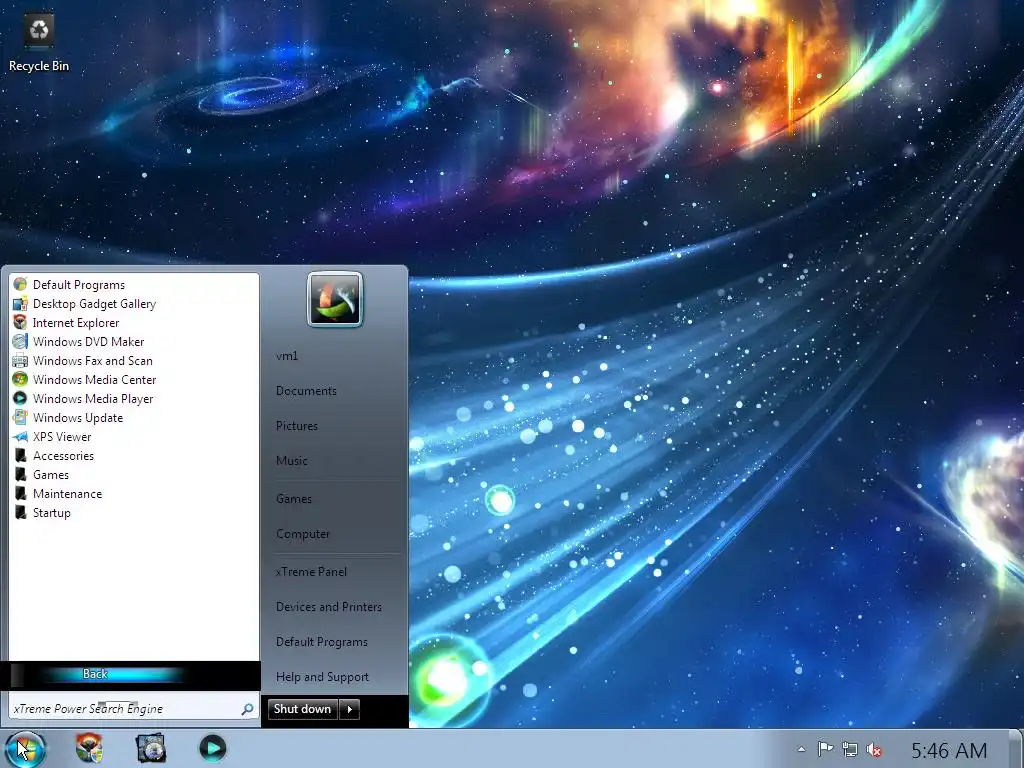Screen dimensions: 1024x768
Task: Open Help and Support
Action: tap(322, 677)
